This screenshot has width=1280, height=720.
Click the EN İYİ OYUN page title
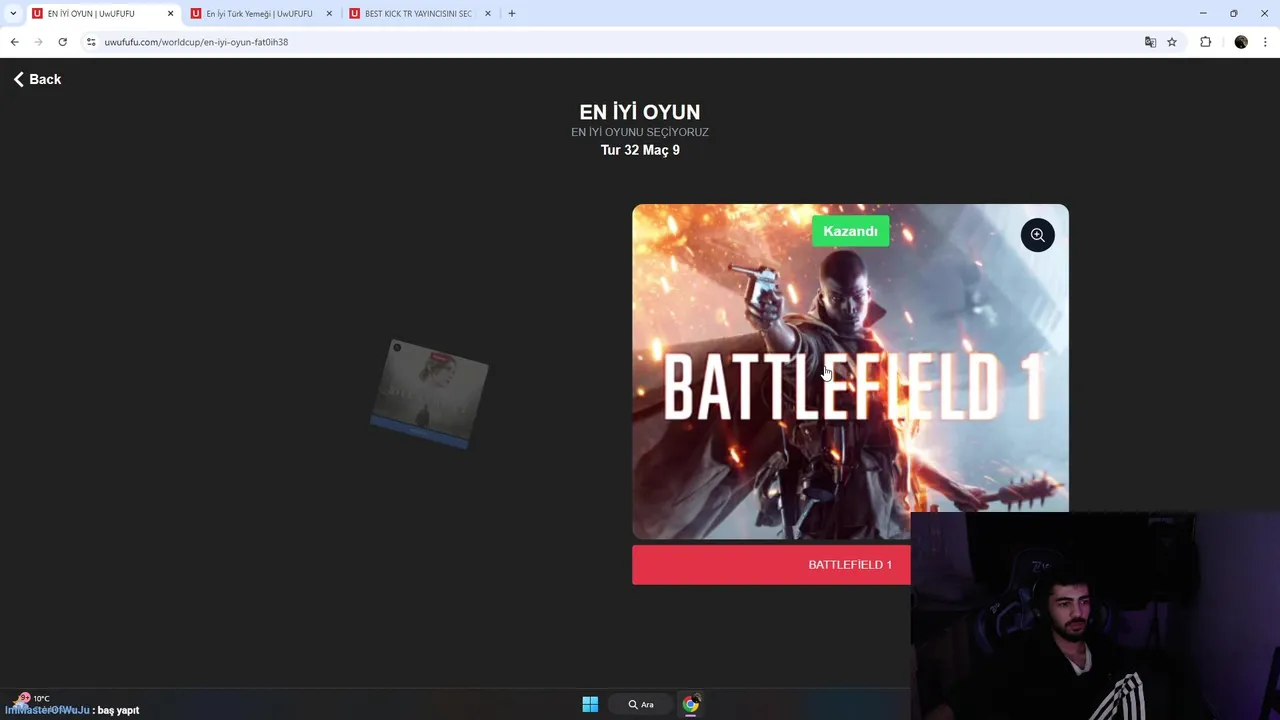click(x=640, y=112)
